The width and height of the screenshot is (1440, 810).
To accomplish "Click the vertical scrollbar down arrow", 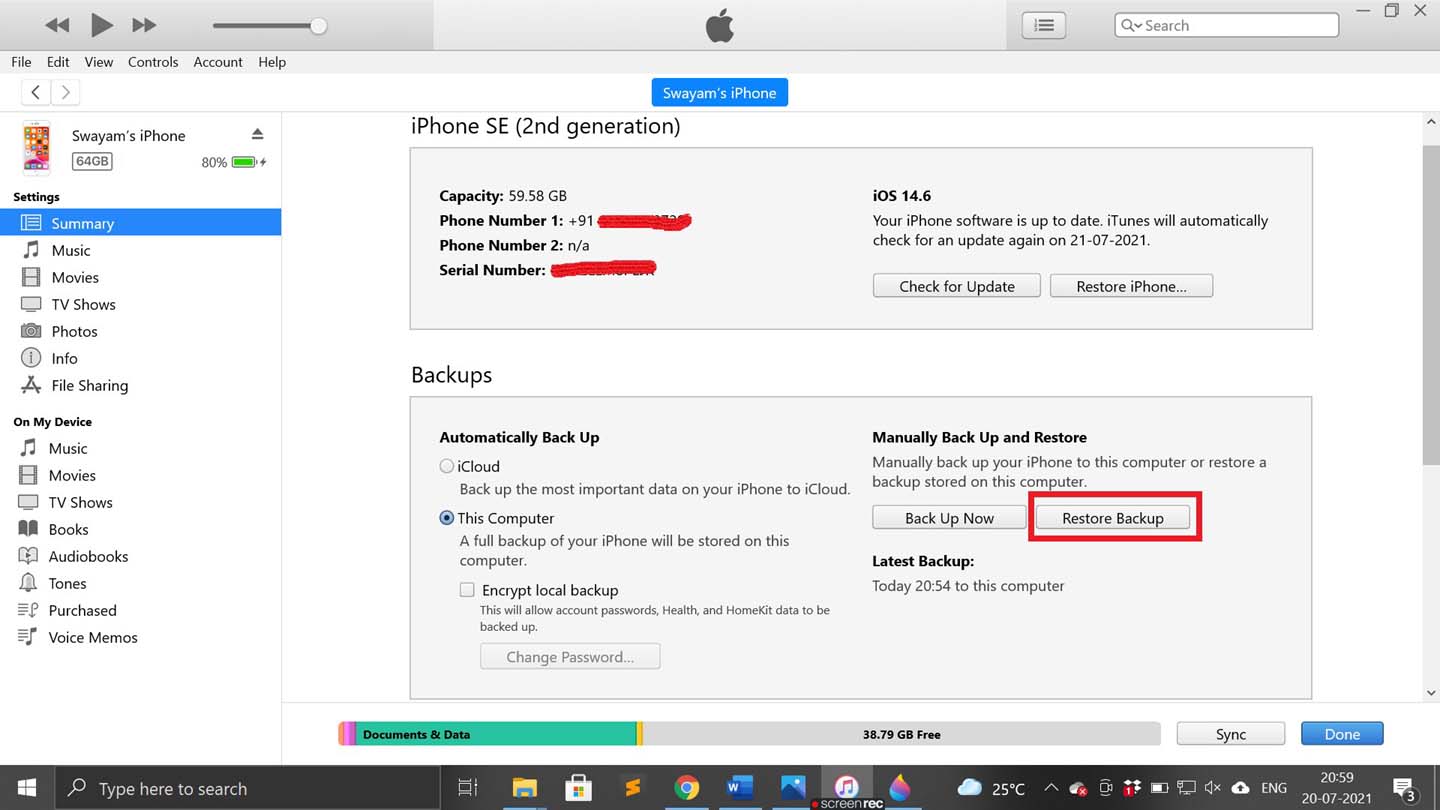I will point(1431,692).
